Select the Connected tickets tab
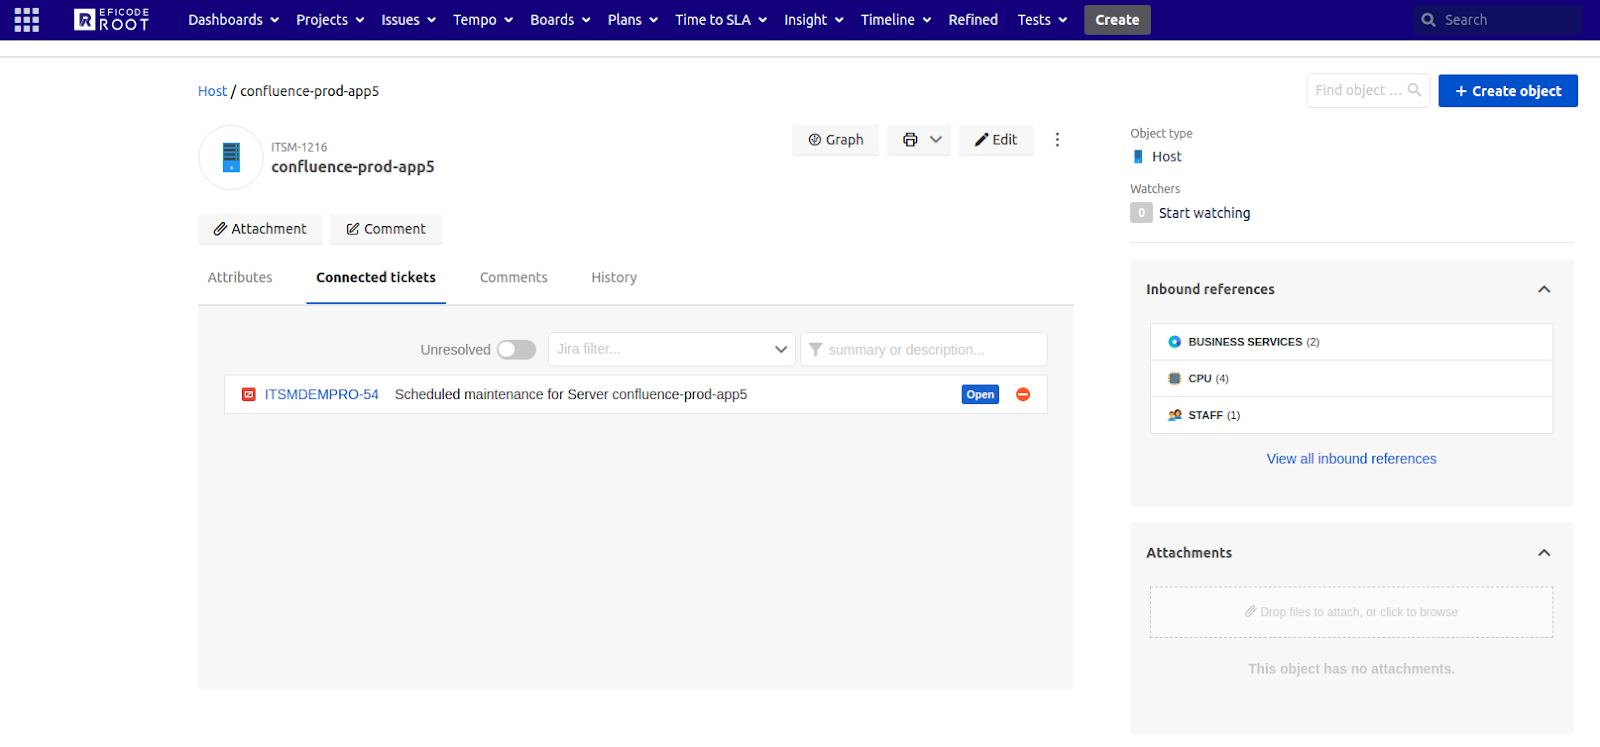 pos(376,278)
